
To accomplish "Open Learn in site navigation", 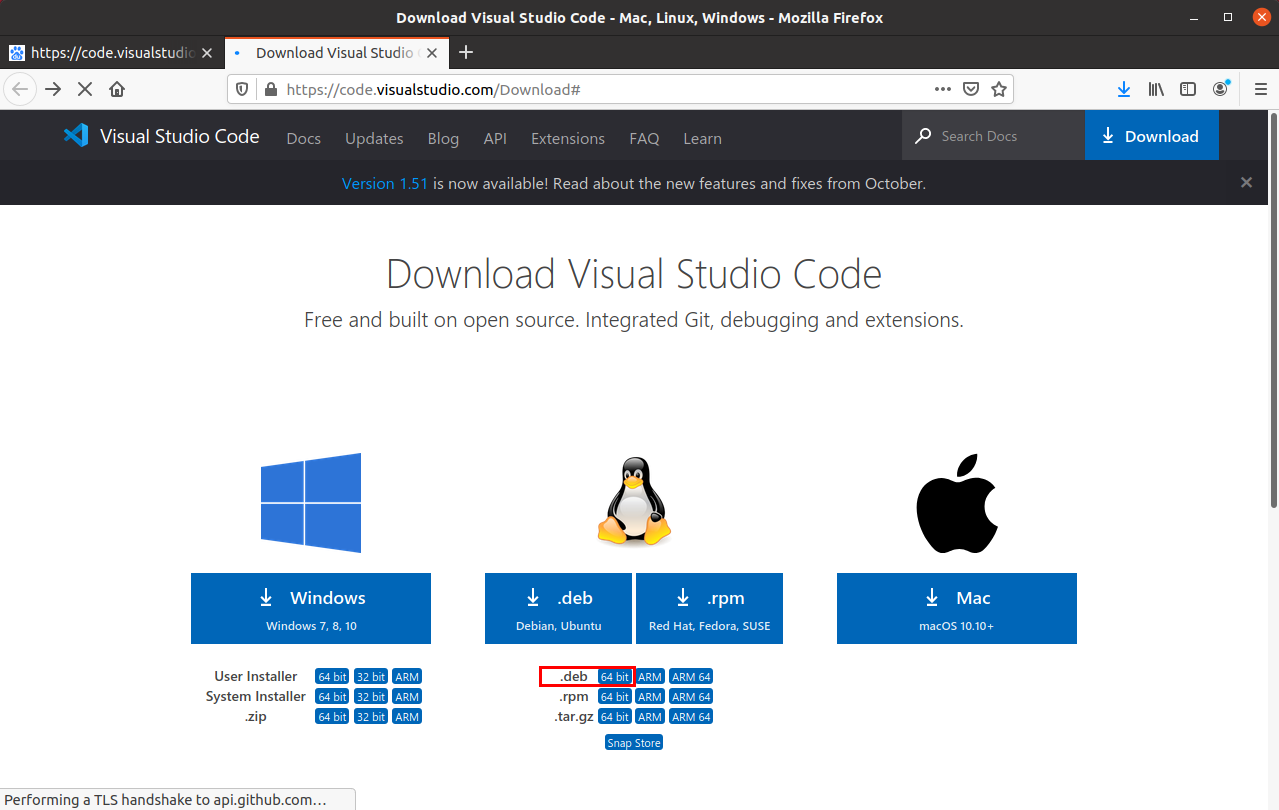I will coord(702,139).
